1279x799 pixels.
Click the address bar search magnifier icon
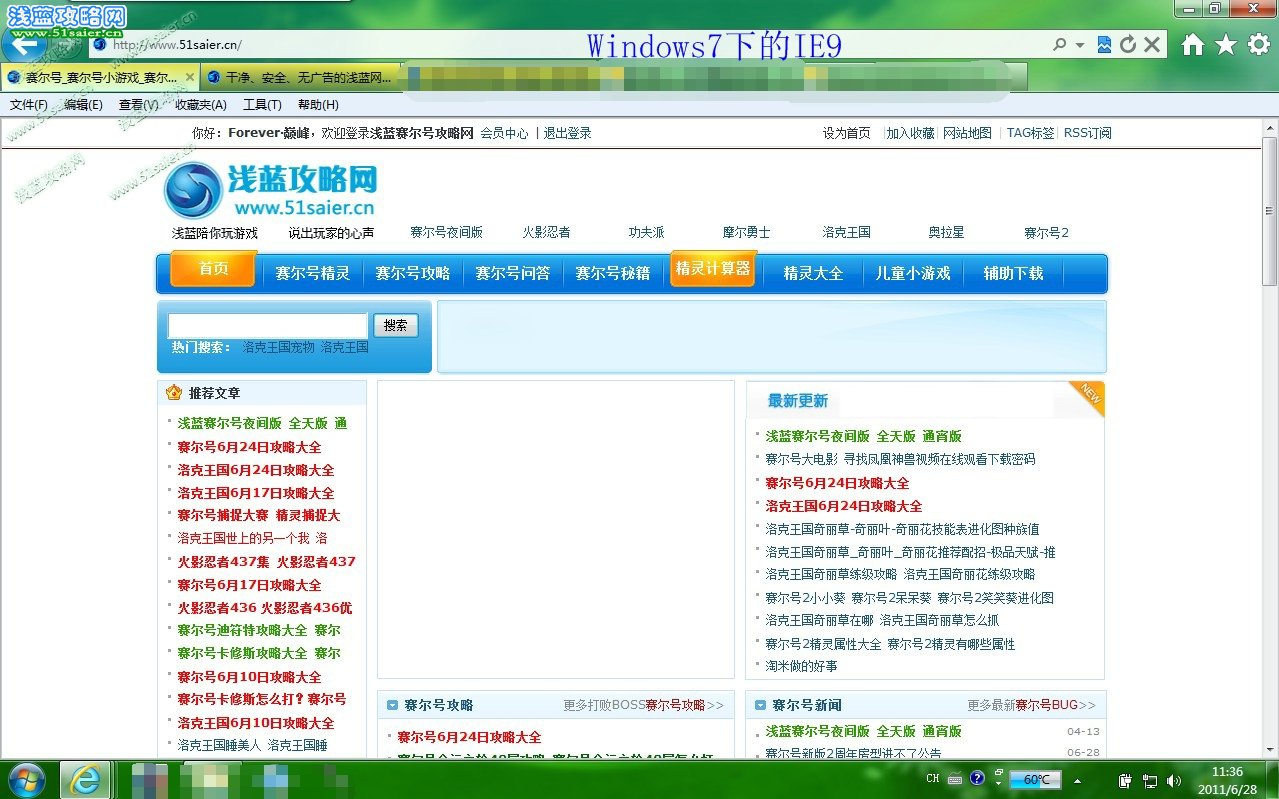pos(1060,45)
